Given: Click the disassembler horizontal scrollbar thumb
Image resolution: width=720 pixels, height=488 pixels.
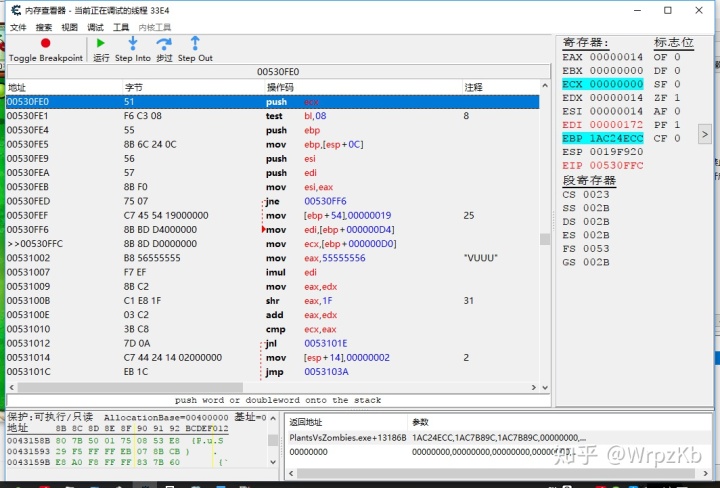Looking at the screenshot, I should (x=130, y=387).
